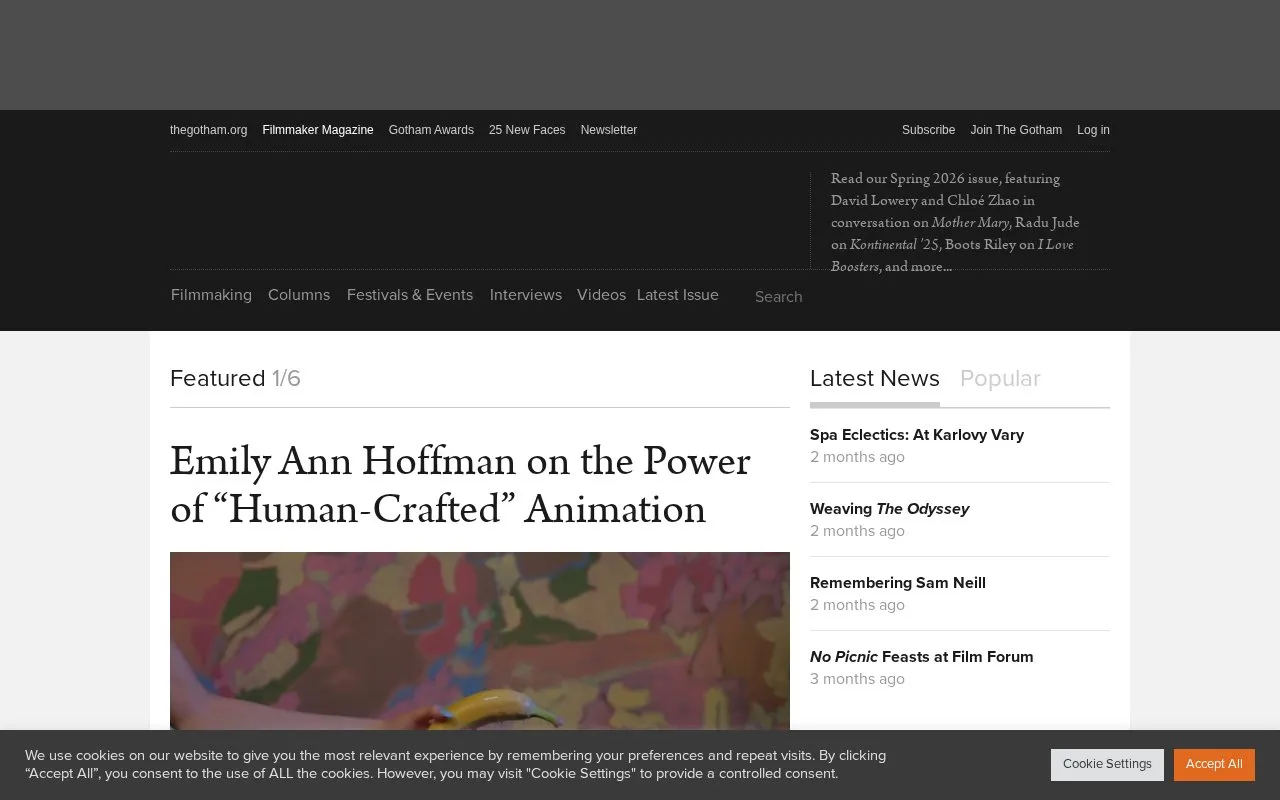
Task: Read the Spring 2026 issue promo text
Action: point(955,222)
